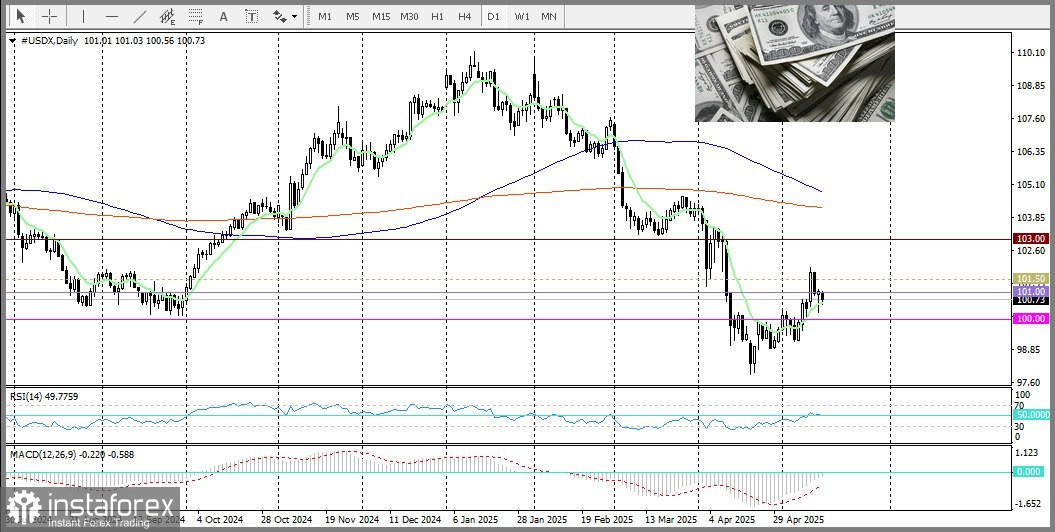Click the 13 Mar 2025 date label

click(x=671, y=520)
